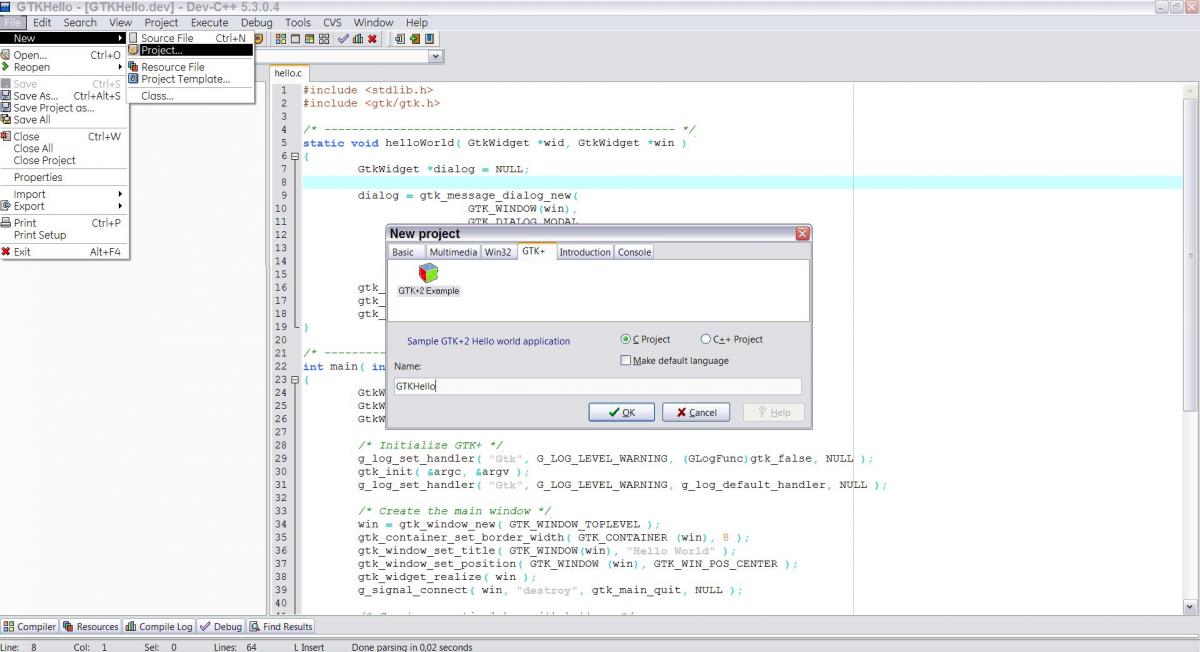Click the editor scrollbar up arrow

point(1190,90)
